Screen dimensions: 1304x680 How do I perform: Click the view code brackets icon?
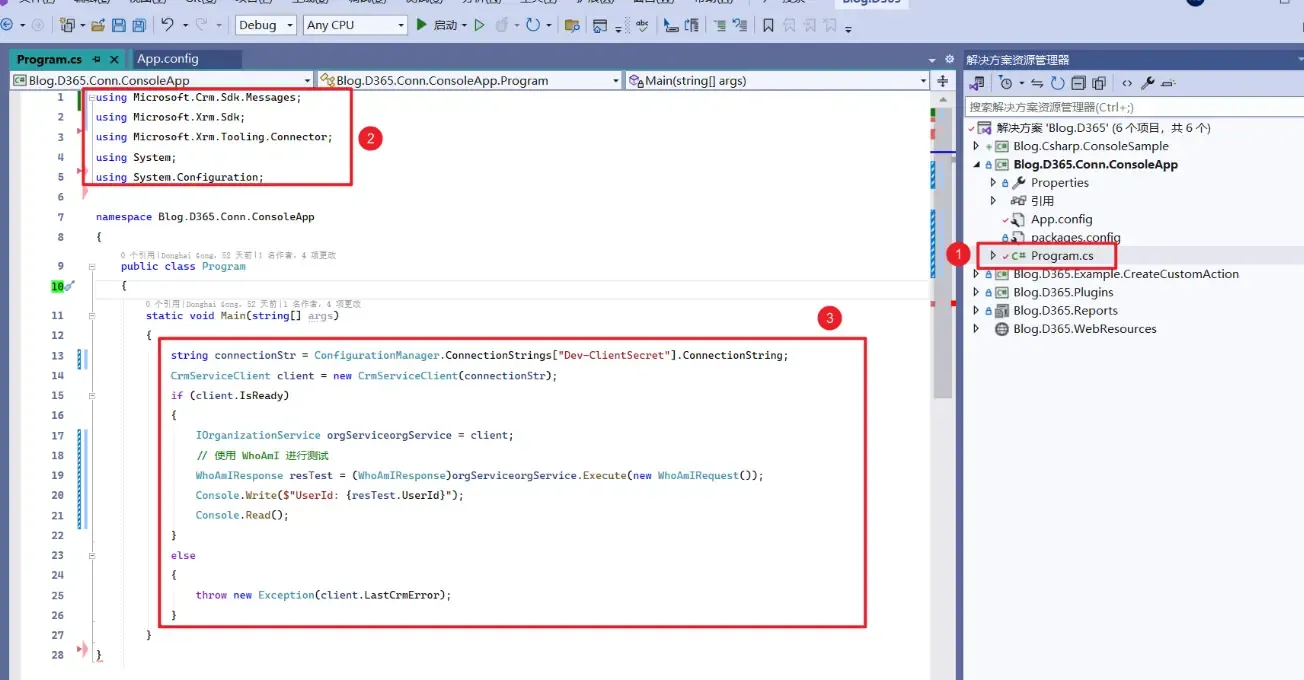[1127, 83]
